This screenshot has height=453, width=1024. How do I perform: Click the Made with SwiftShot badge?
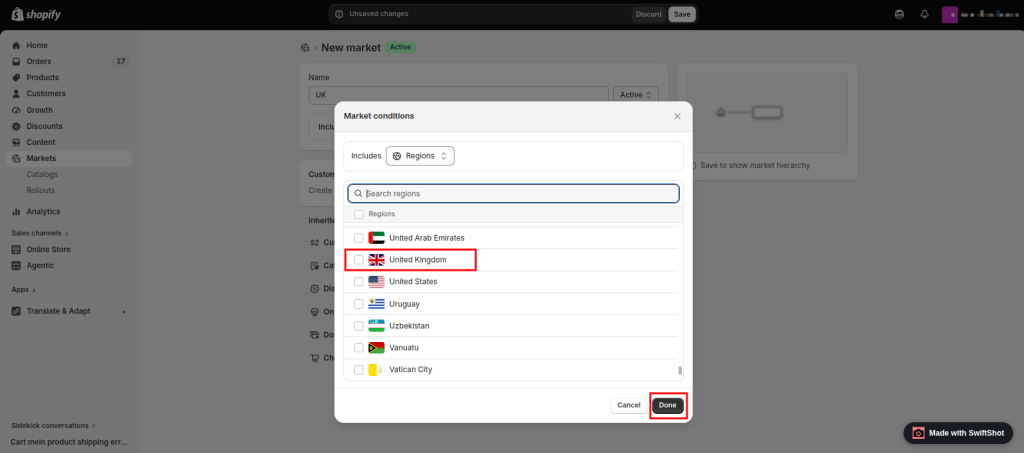pyautogui.click(x=958, y=433)
